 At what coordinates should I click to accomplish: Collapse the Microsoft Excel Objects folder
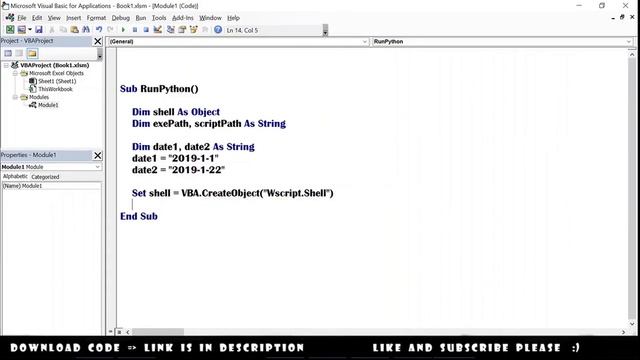coord(15,73)
